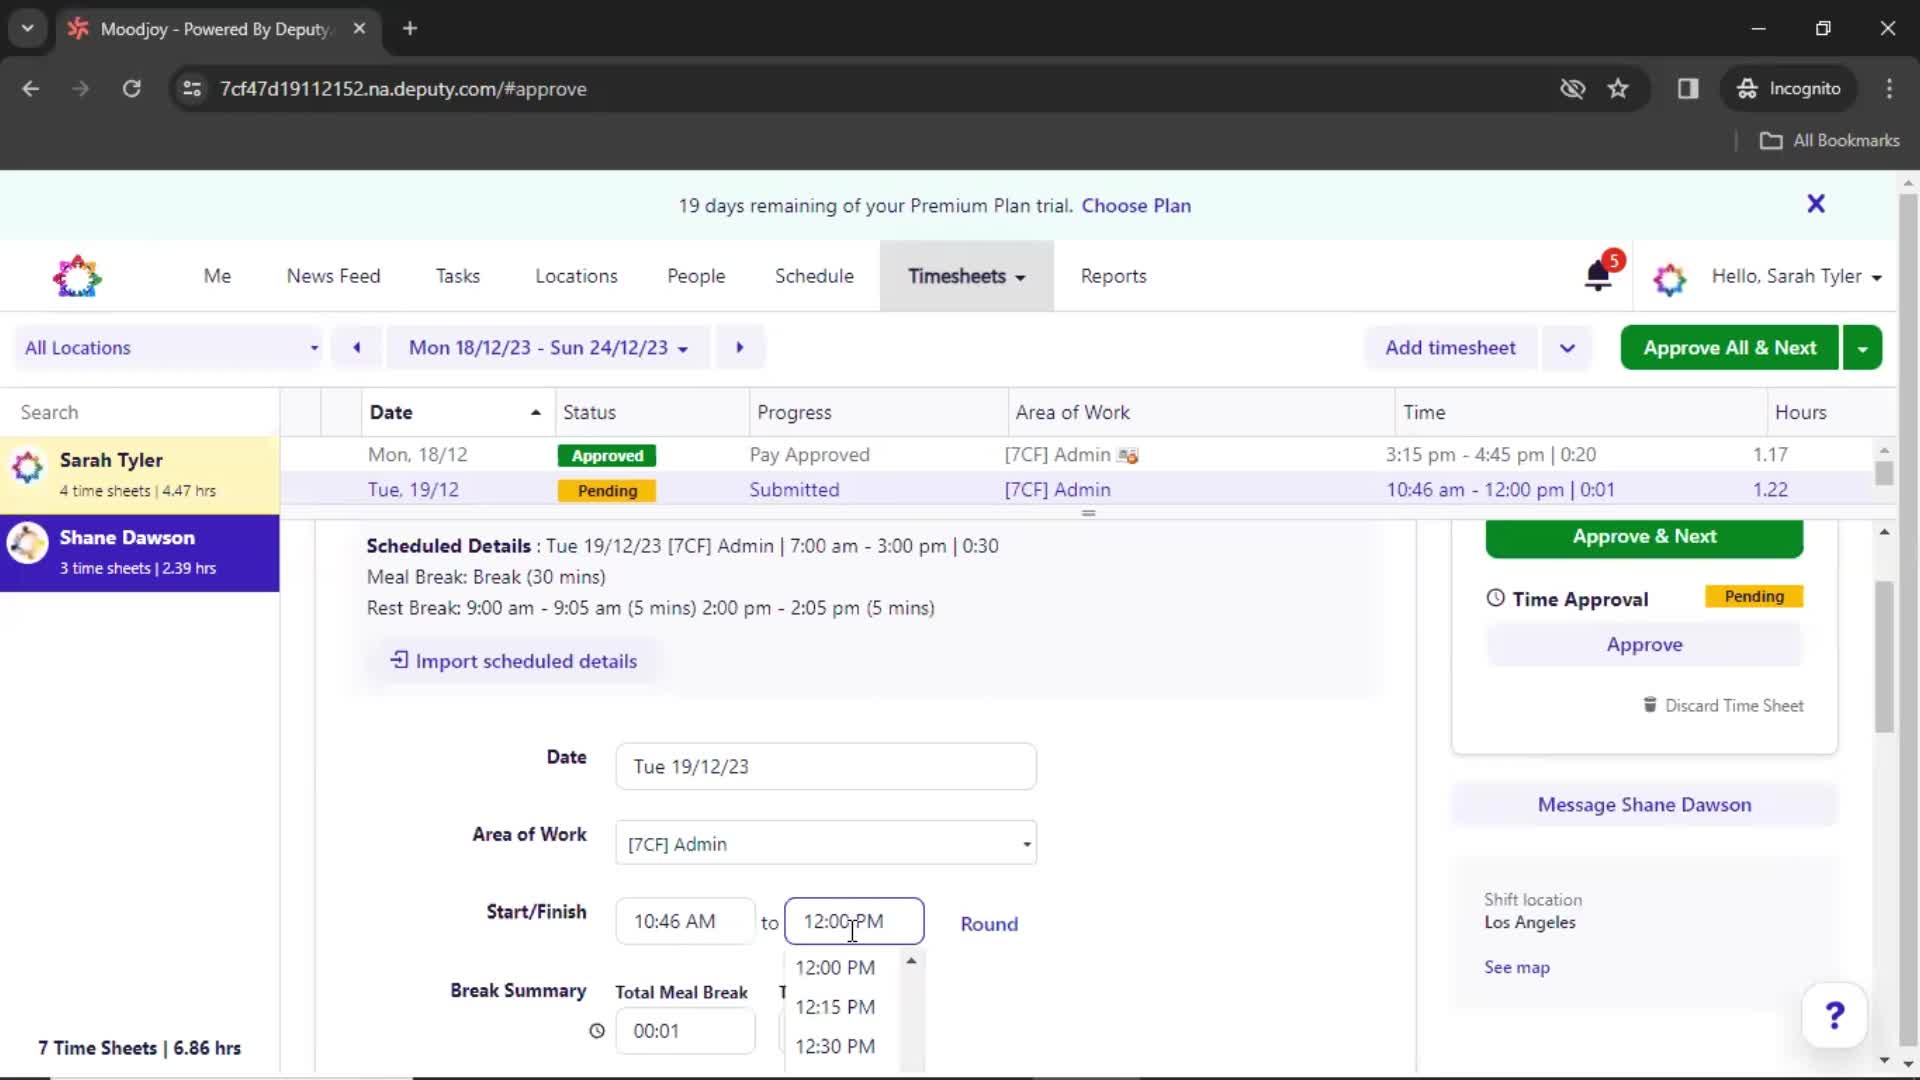This screenshot has width=1920, height=1080.
Task: Open the browser side panel icon
Action: 1688,88
